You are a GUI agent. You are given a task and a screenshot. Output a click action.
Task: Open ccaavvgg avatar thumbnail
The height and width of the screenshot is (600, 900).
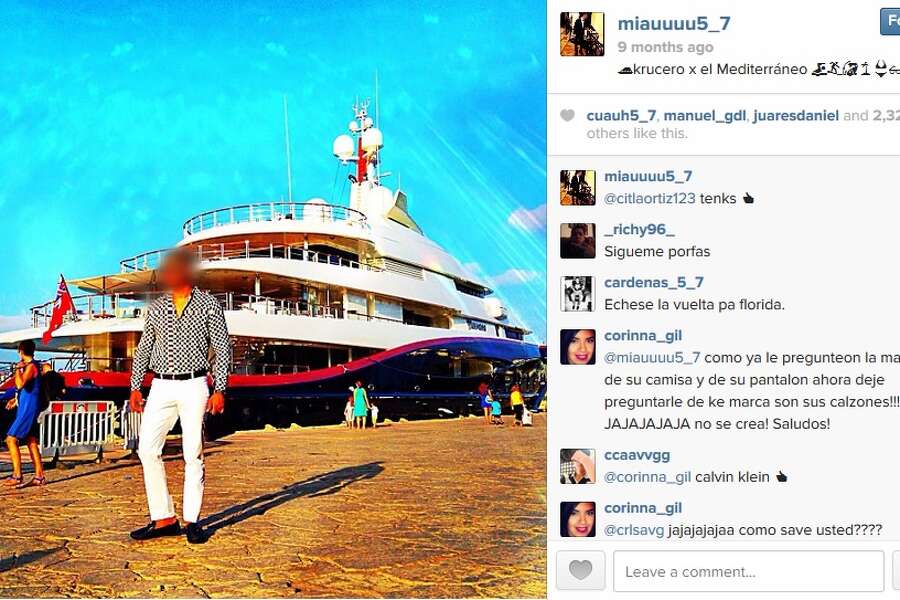click(x=577, y=466)
